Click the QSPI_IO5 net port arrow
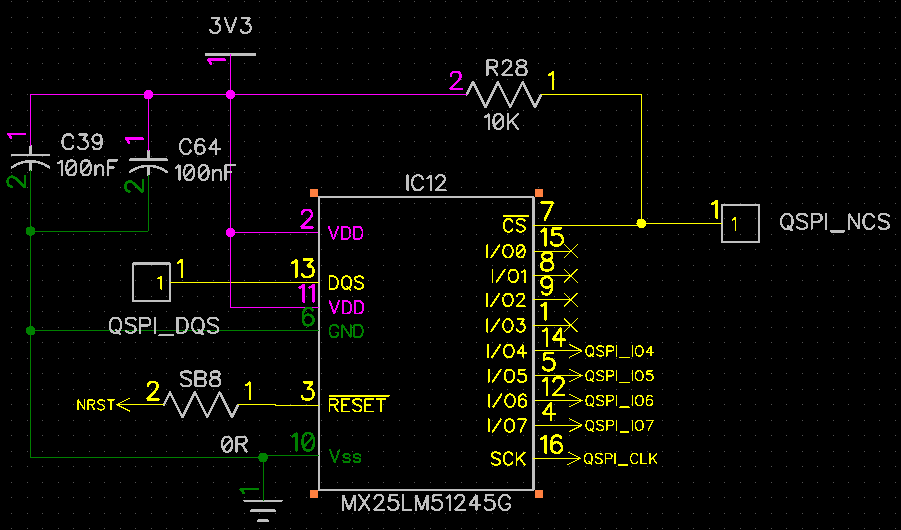 [576, 375]
